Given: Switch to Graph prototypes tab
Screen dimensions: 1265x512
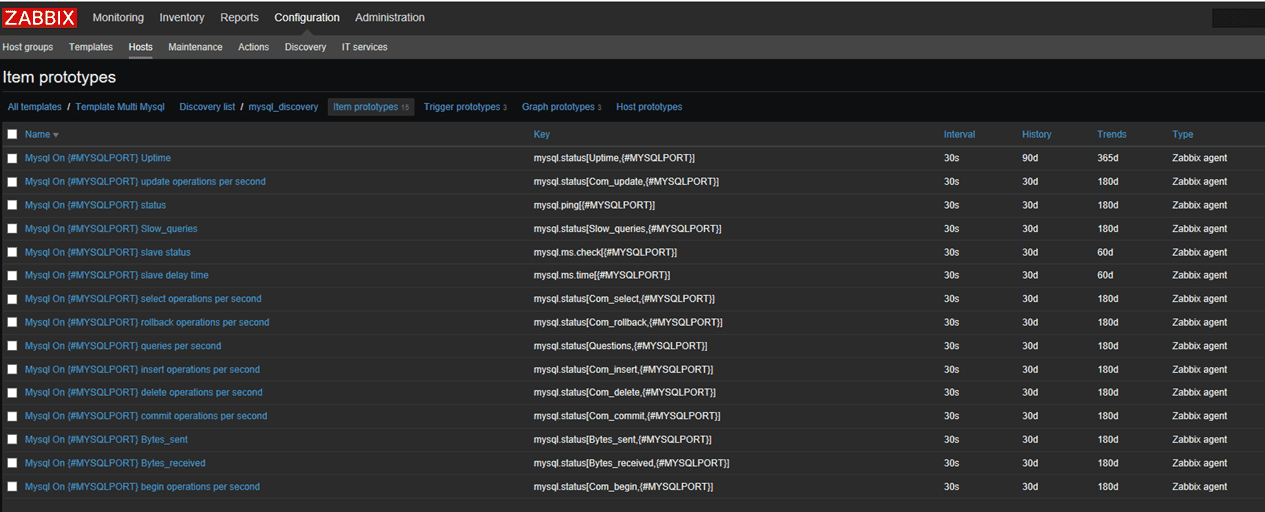Looking at the screenshot, I should click(x=558, y=107).
